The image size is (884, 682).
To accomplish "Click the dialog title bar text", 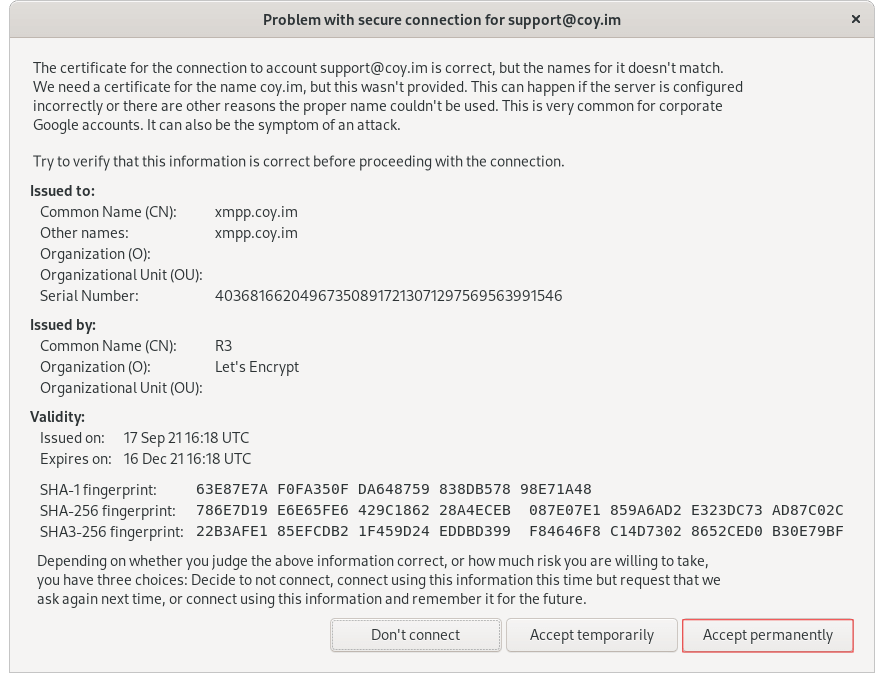I will (432, 19).
